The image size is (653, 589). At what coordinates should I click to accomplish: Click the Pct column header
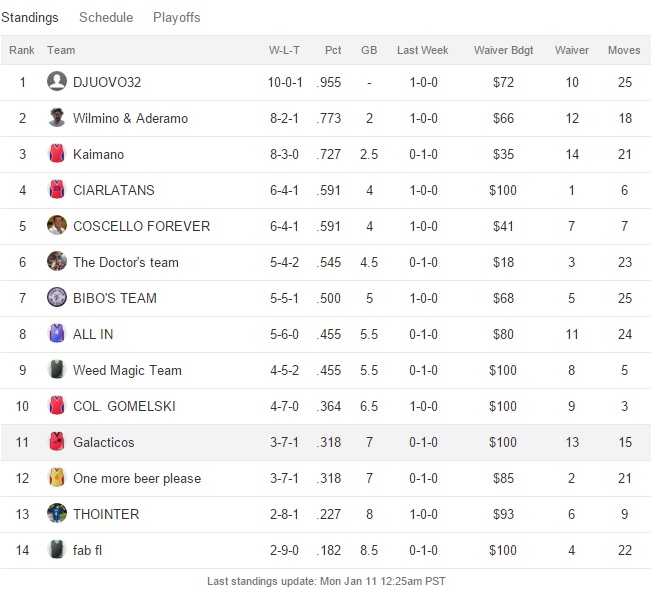pyautogui.click(x=333, y=50)
